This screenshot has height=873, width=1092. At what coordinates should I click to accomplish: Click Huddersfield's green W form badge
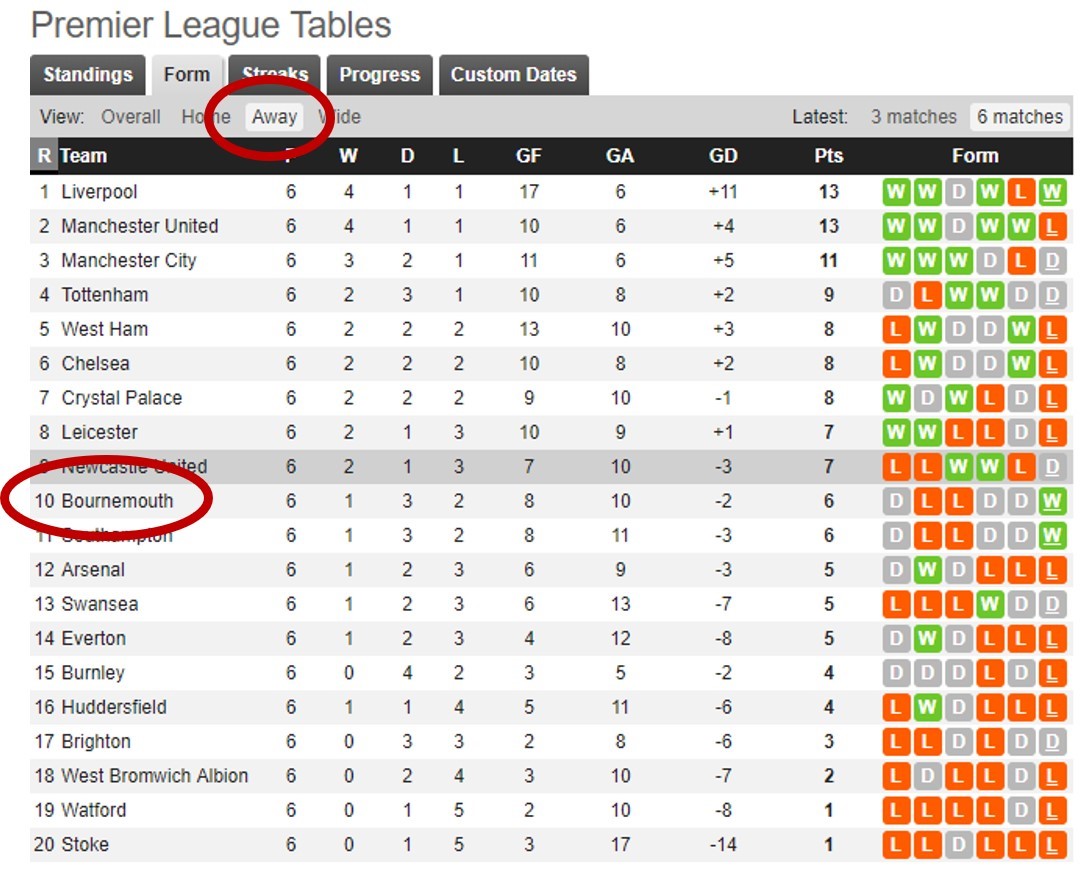926,707
